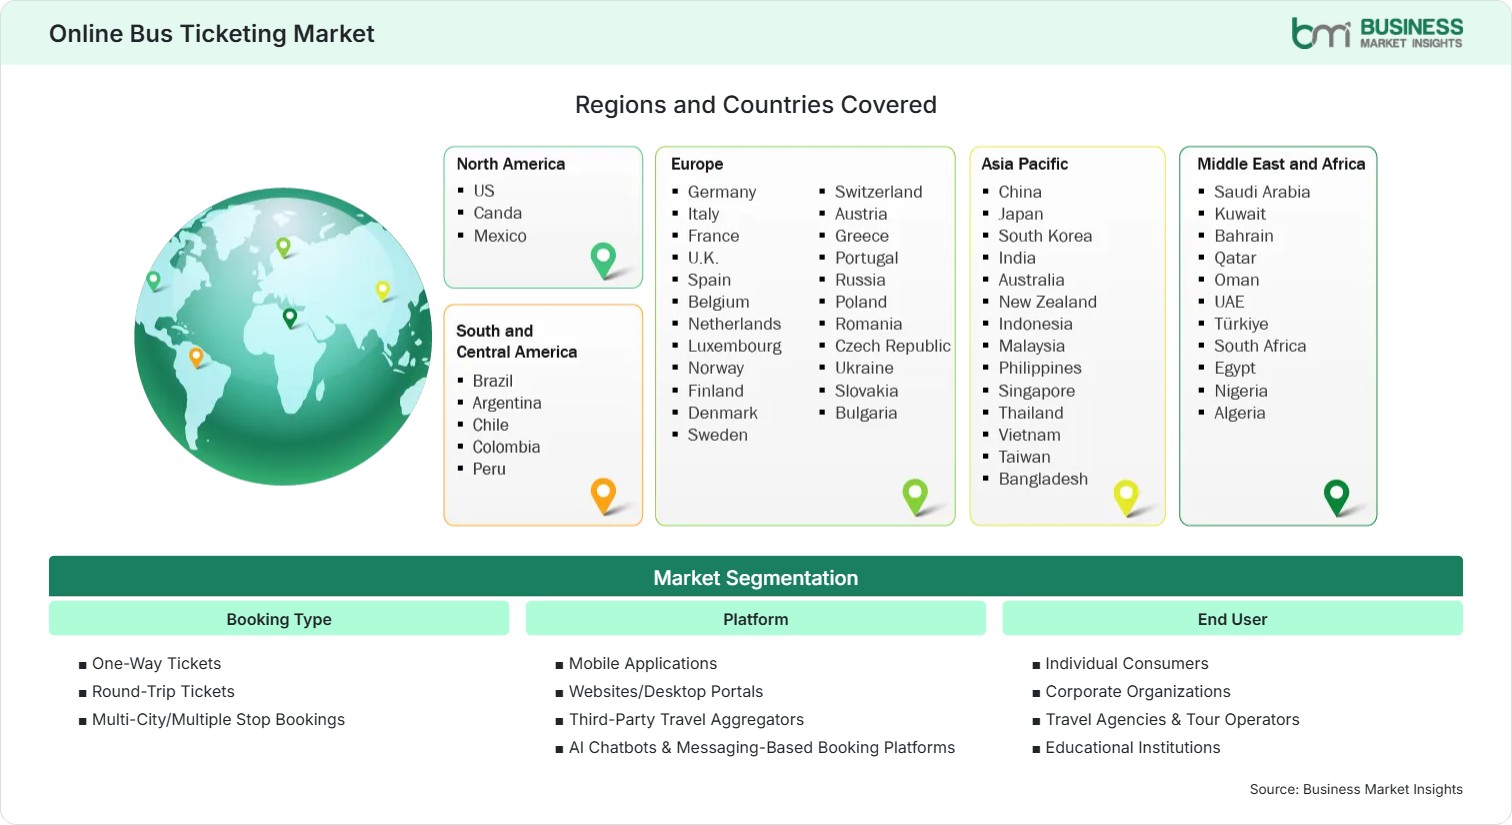Viewport: 1512px width, 825px height.
Task: Click the 'Source: Business Market Insights' note
Action: (1356, 790)
